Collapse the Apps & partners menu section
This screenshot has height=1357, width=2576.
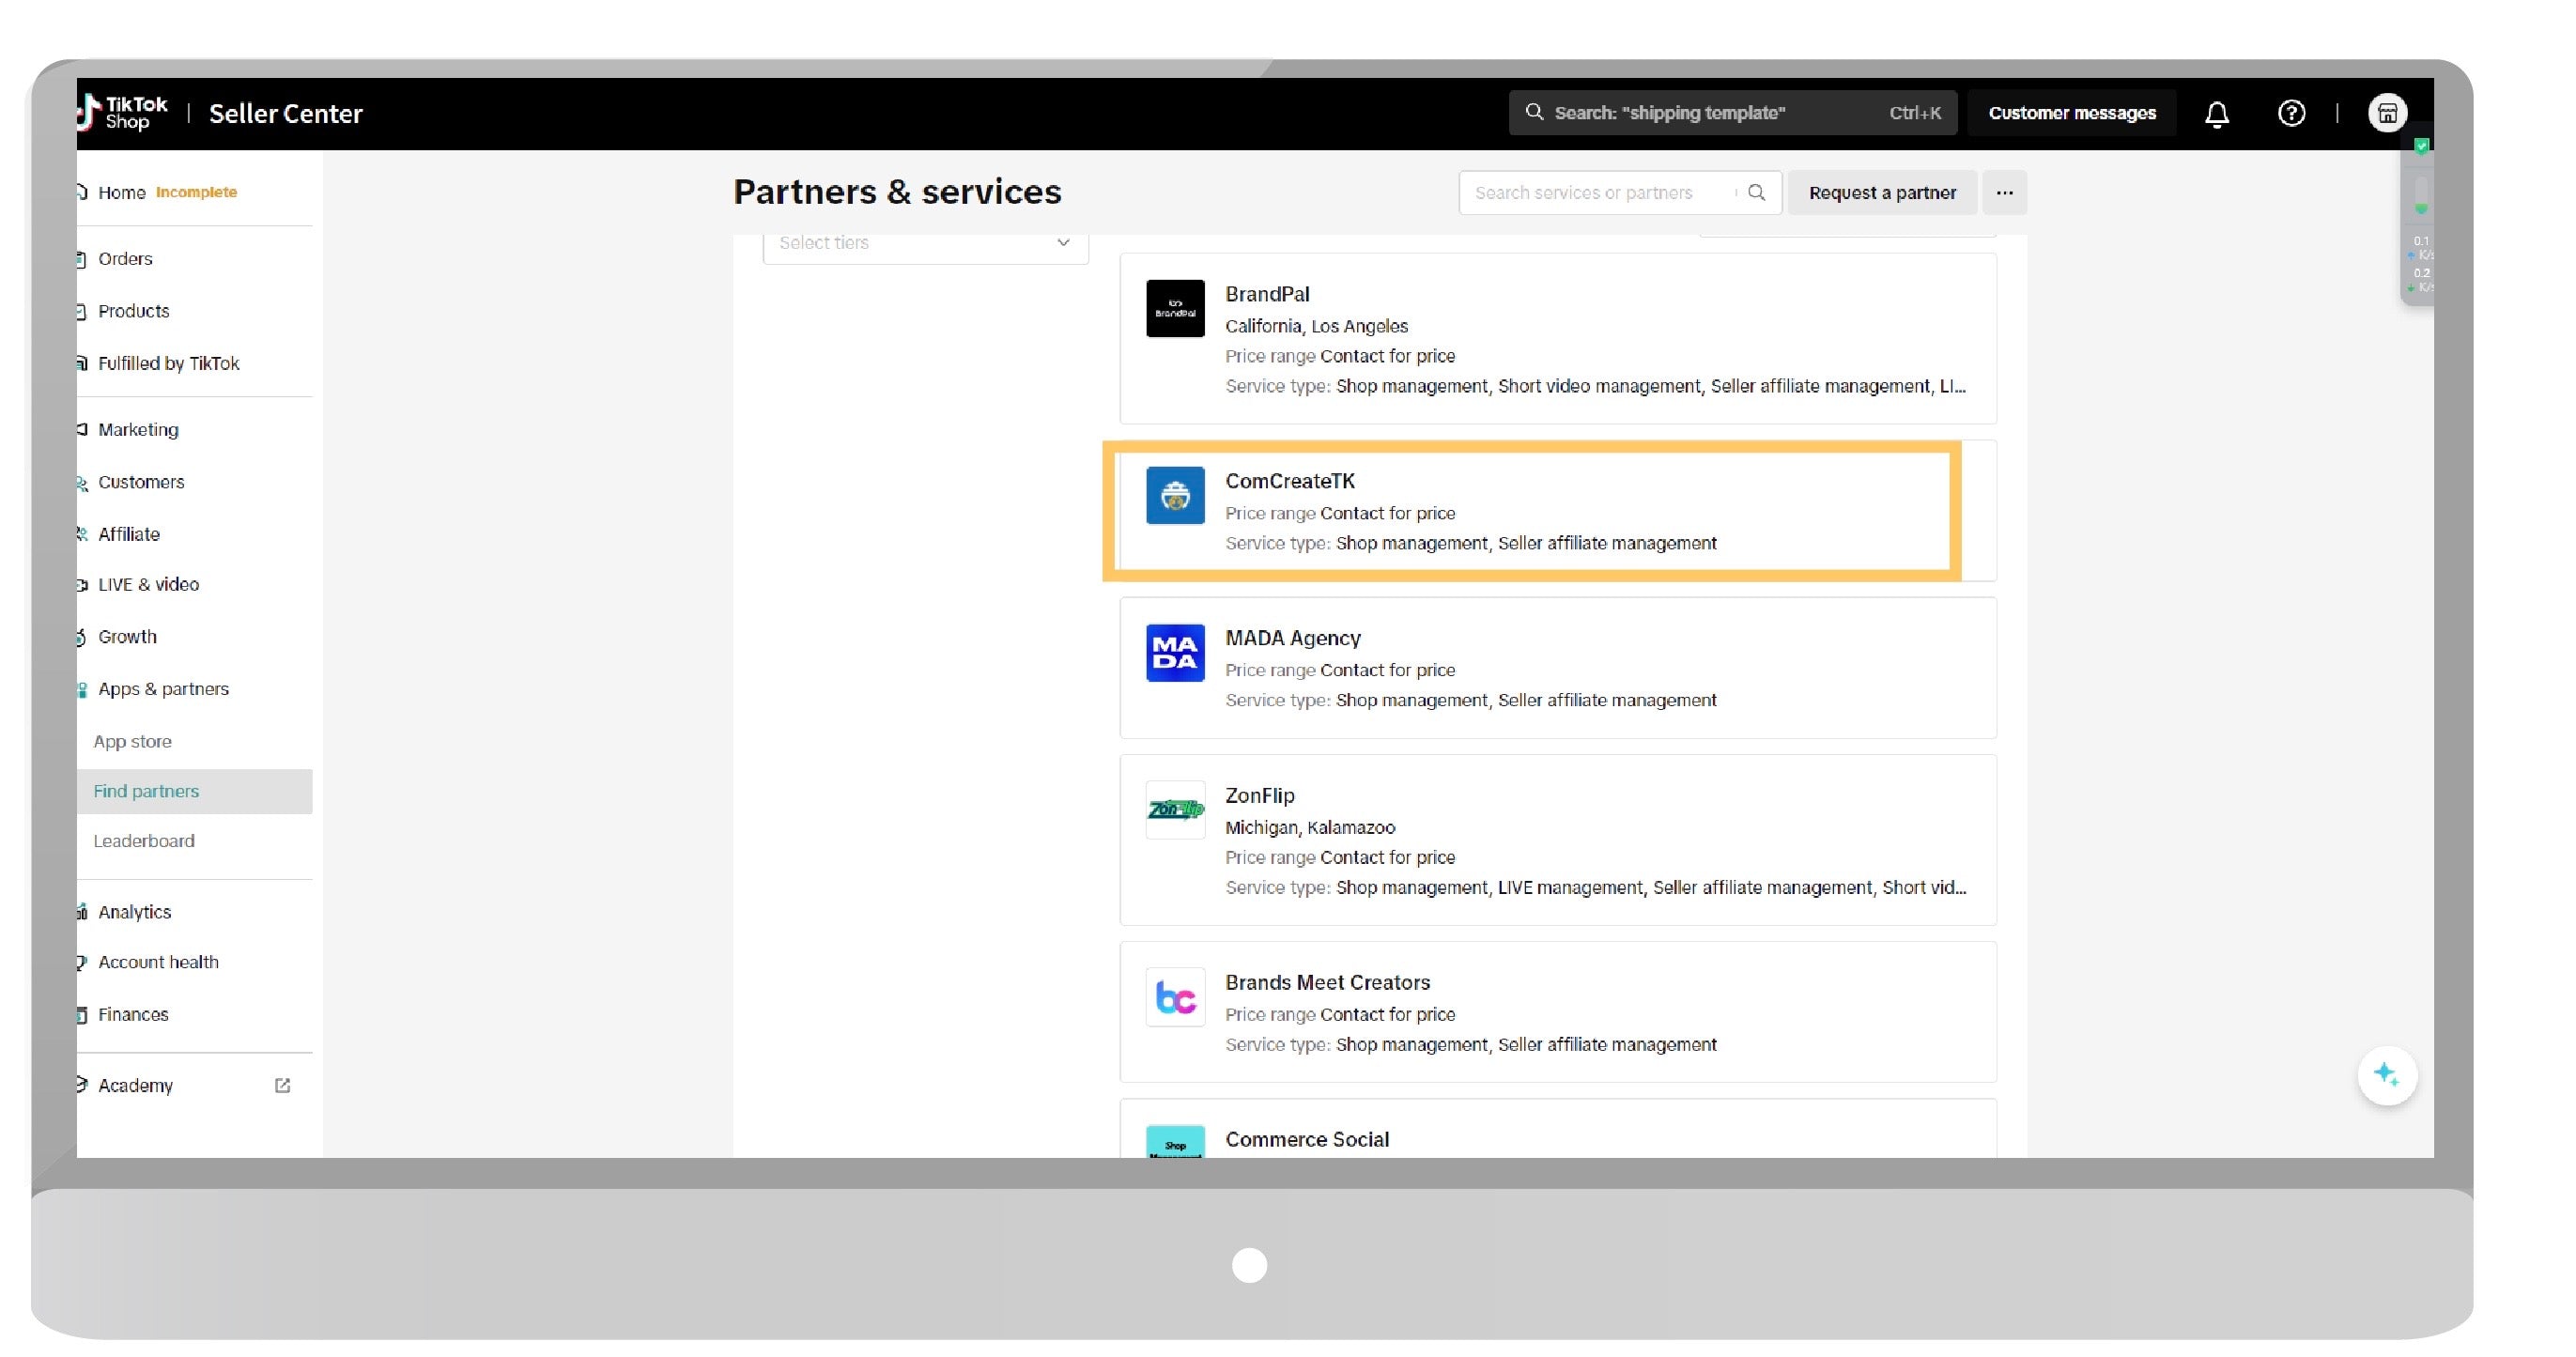pos(163,689)
